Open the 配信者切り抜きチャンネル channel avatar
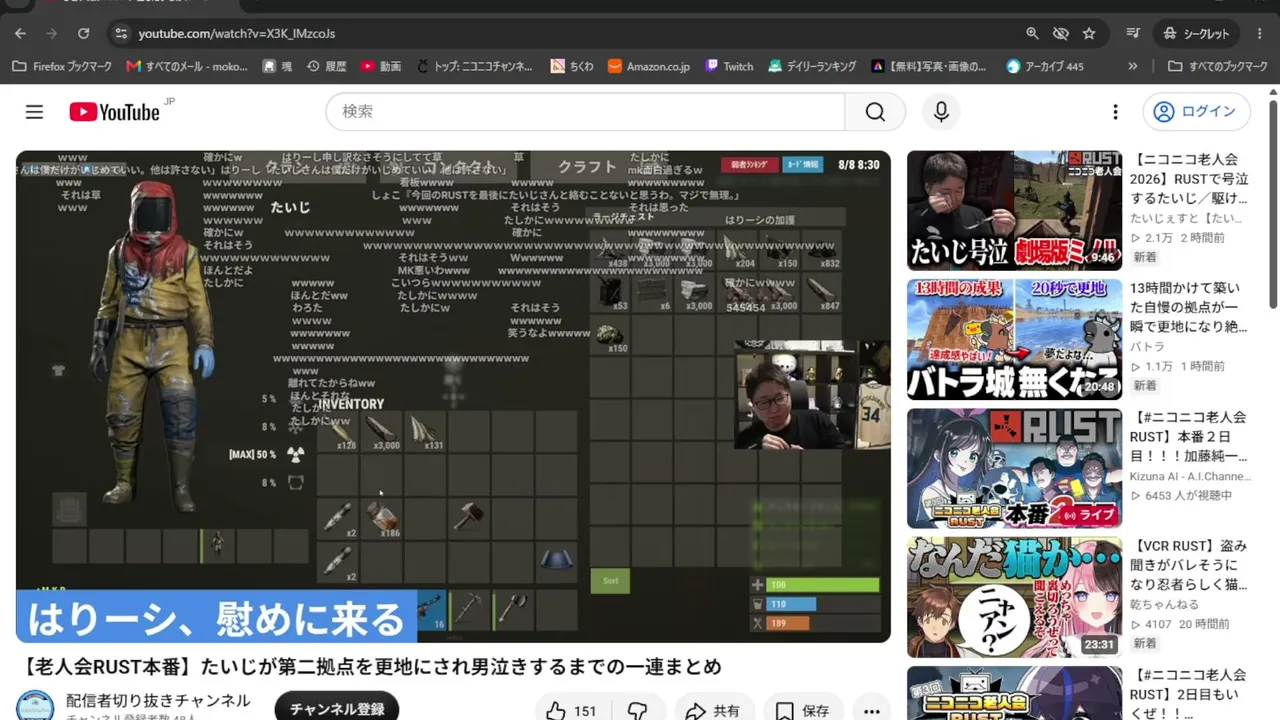 (x=35, y=707)
